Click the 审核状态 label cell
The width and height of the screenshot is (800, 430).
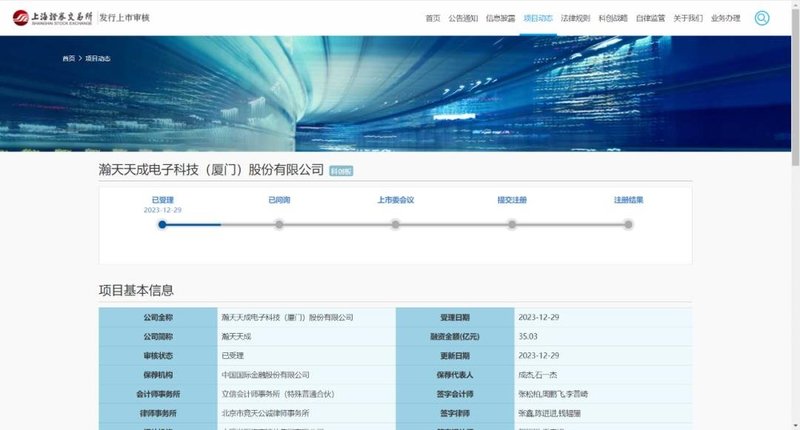click(x=158, y=356)
